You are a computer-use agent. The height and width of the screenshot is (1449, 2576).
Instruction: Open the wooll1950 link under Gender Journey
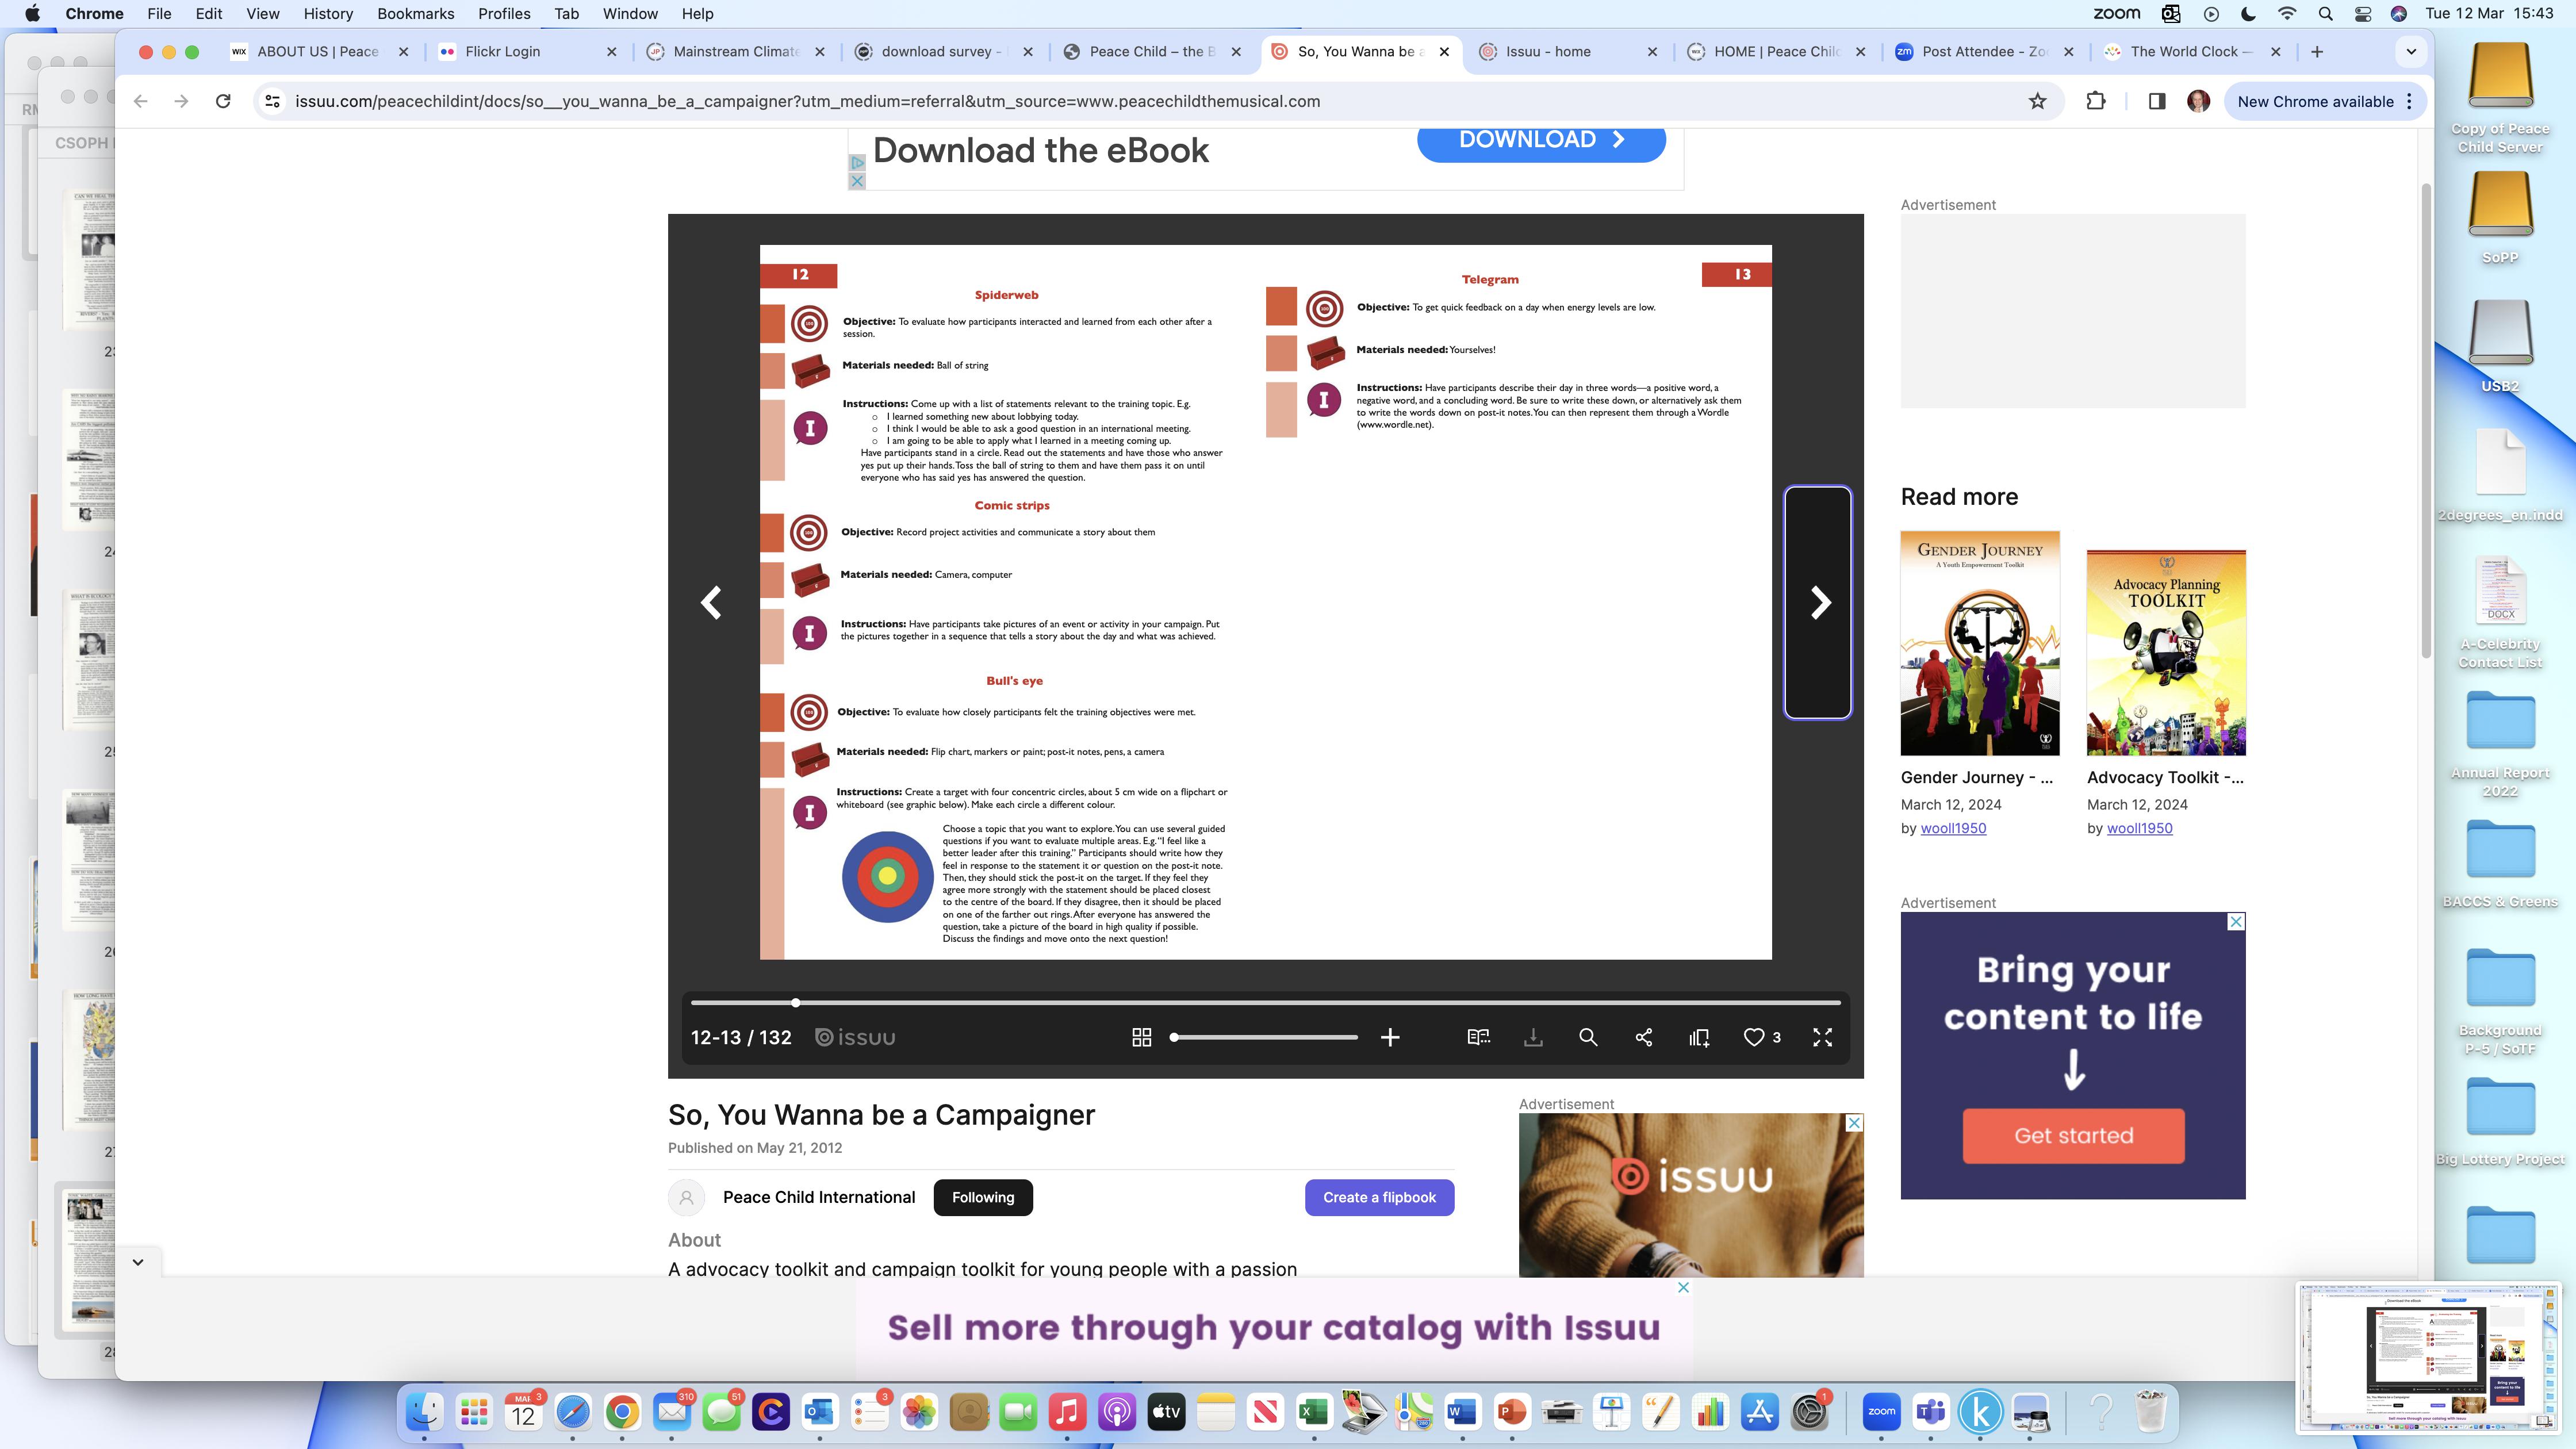(x=1953, y=828)
